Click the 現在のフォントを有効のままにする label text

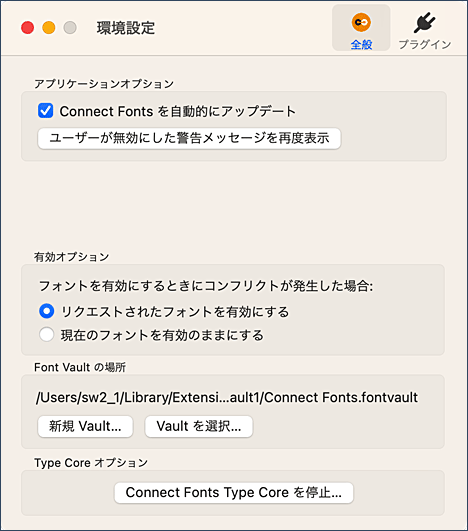pos(162,335)
